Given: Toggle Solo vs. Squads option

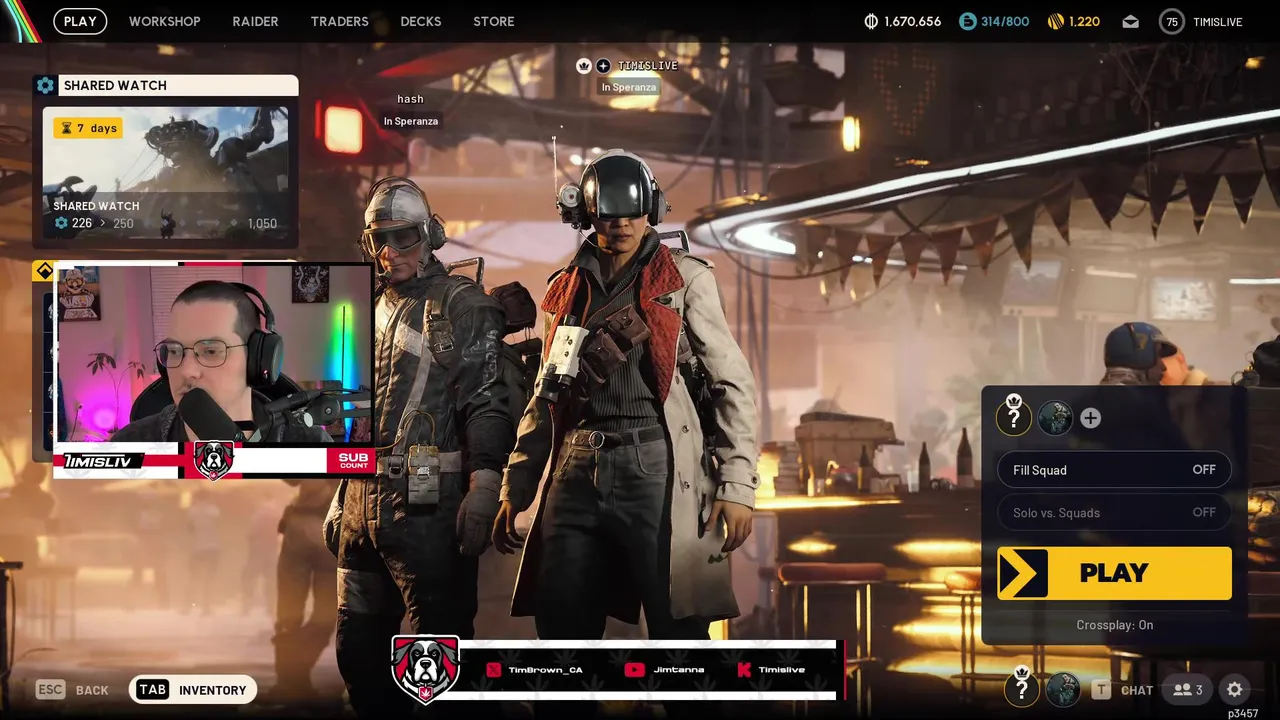Looking at the screenshot, I should [x=1114, y=513].
